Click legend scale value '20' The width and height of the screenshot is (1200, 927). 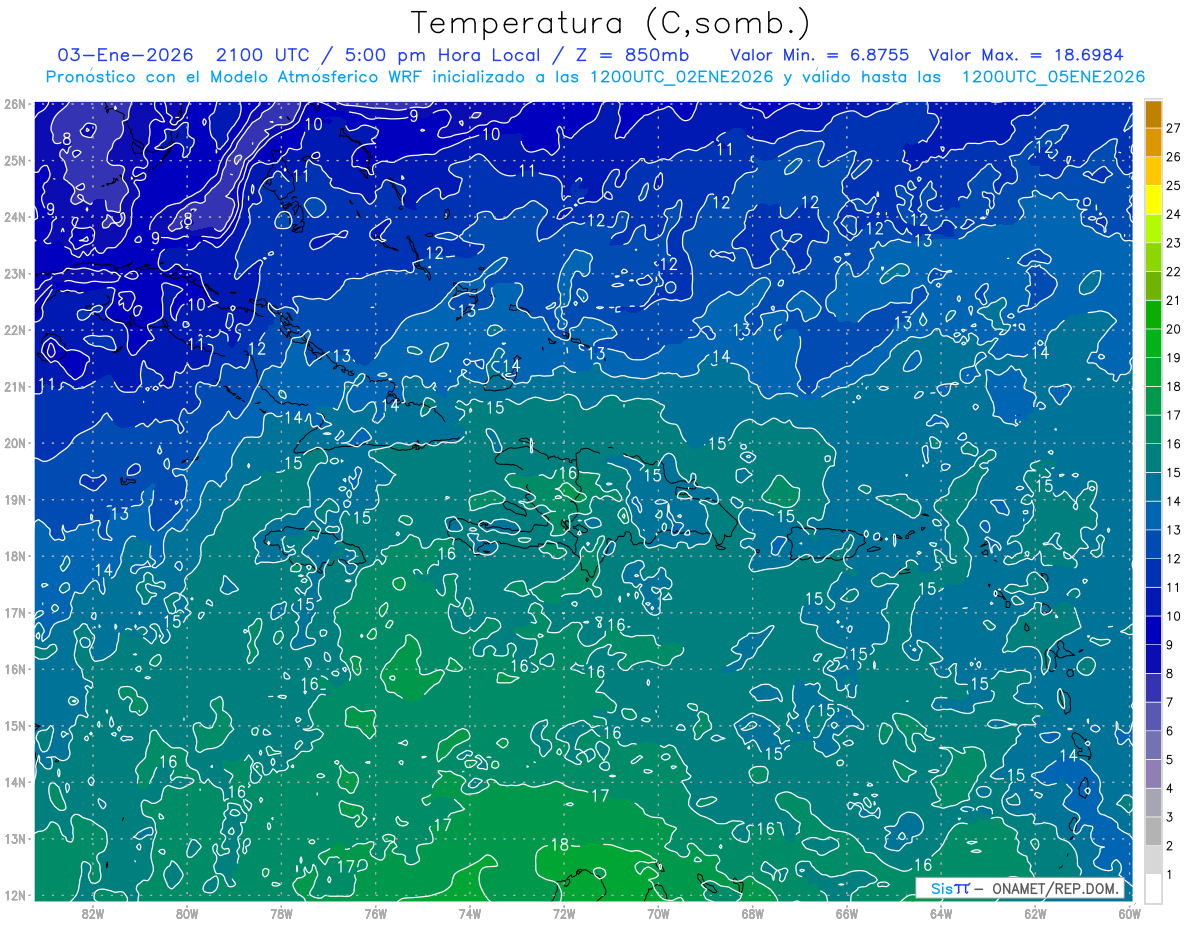(x=1173, y=329)
